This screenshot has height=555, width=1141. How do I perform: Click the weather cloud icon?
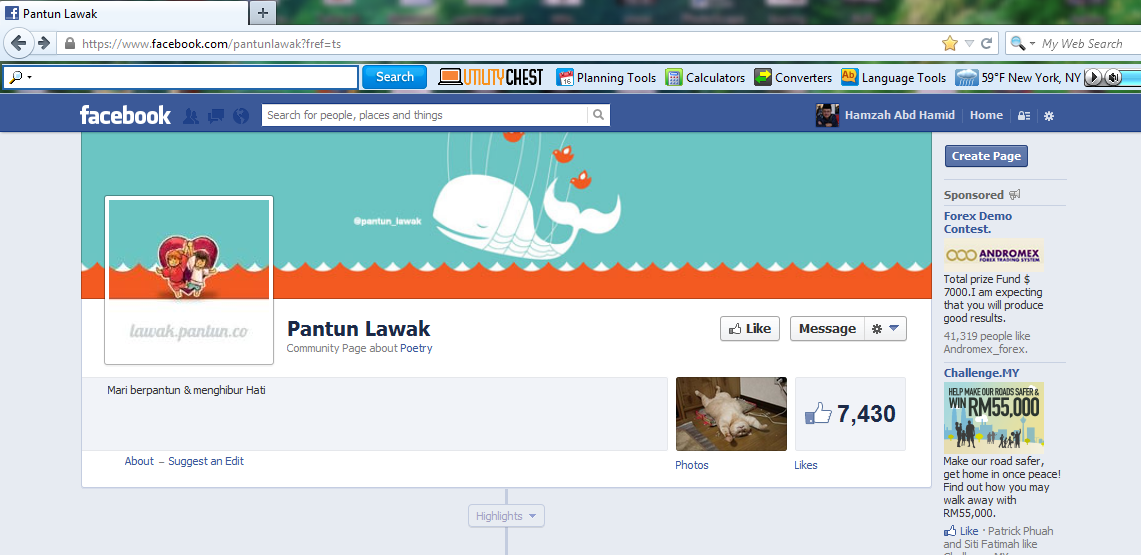click(966, 77)
